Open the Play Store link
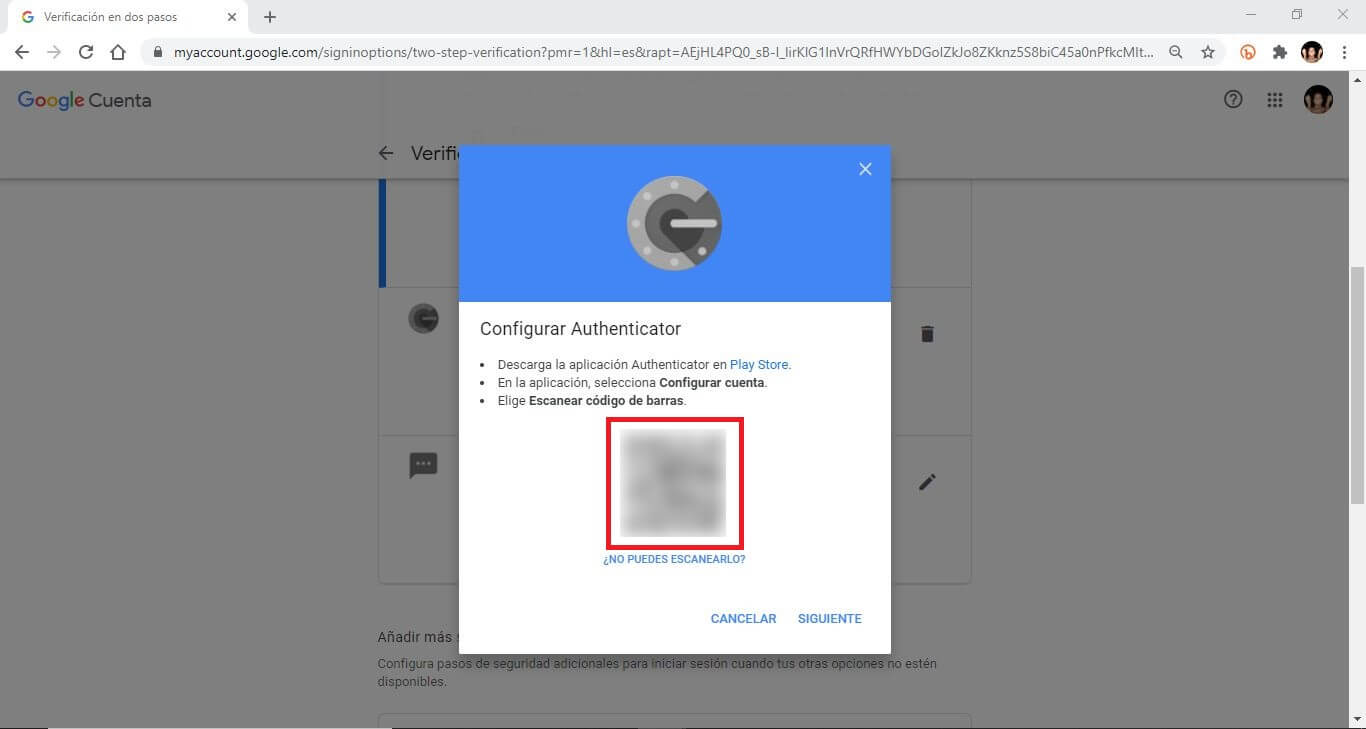The width and height of the screenshot is (1366, 729). (759, 365)
